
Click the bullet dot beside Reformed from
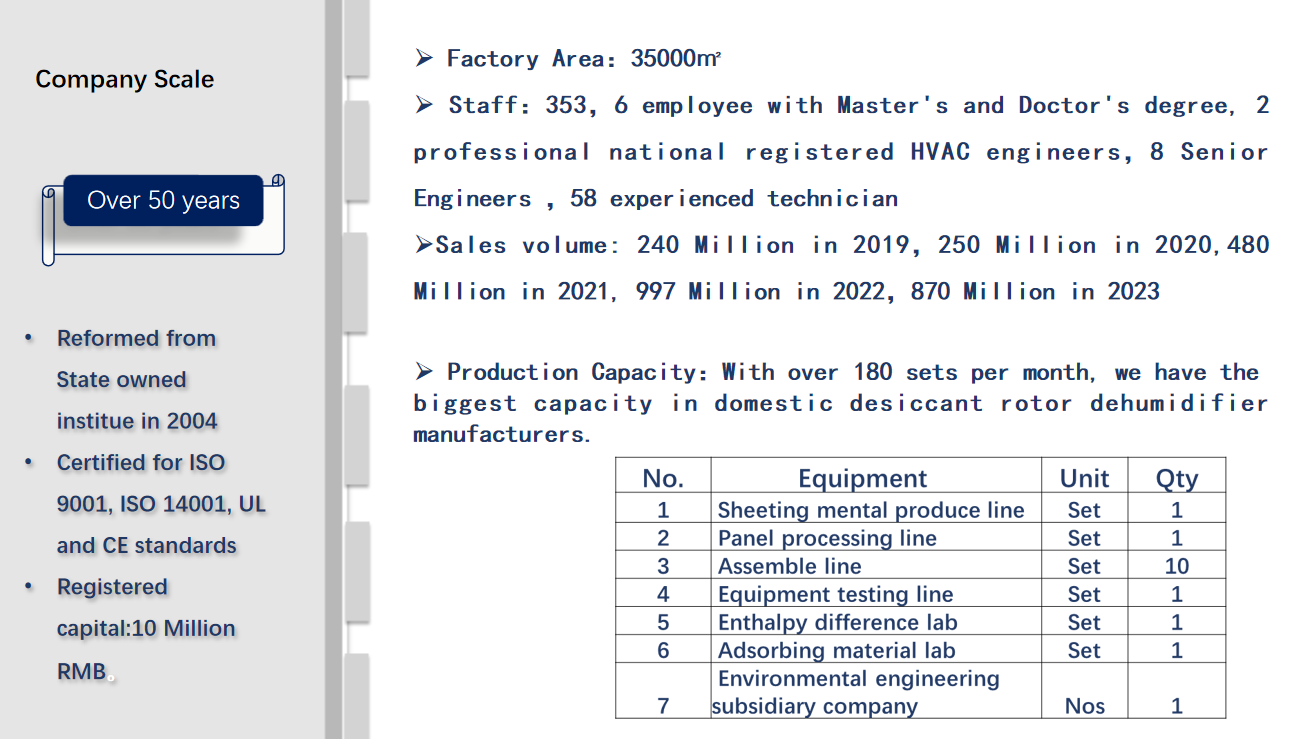tap(30, 339)
